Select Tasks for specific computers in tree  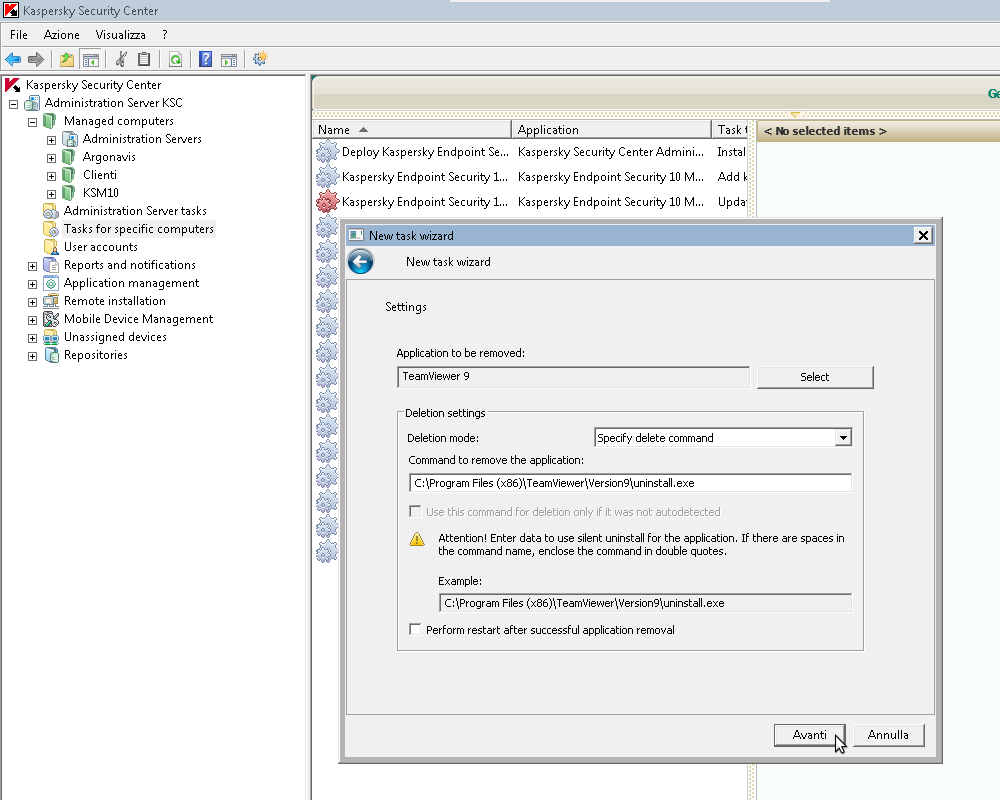click(138, 228)
